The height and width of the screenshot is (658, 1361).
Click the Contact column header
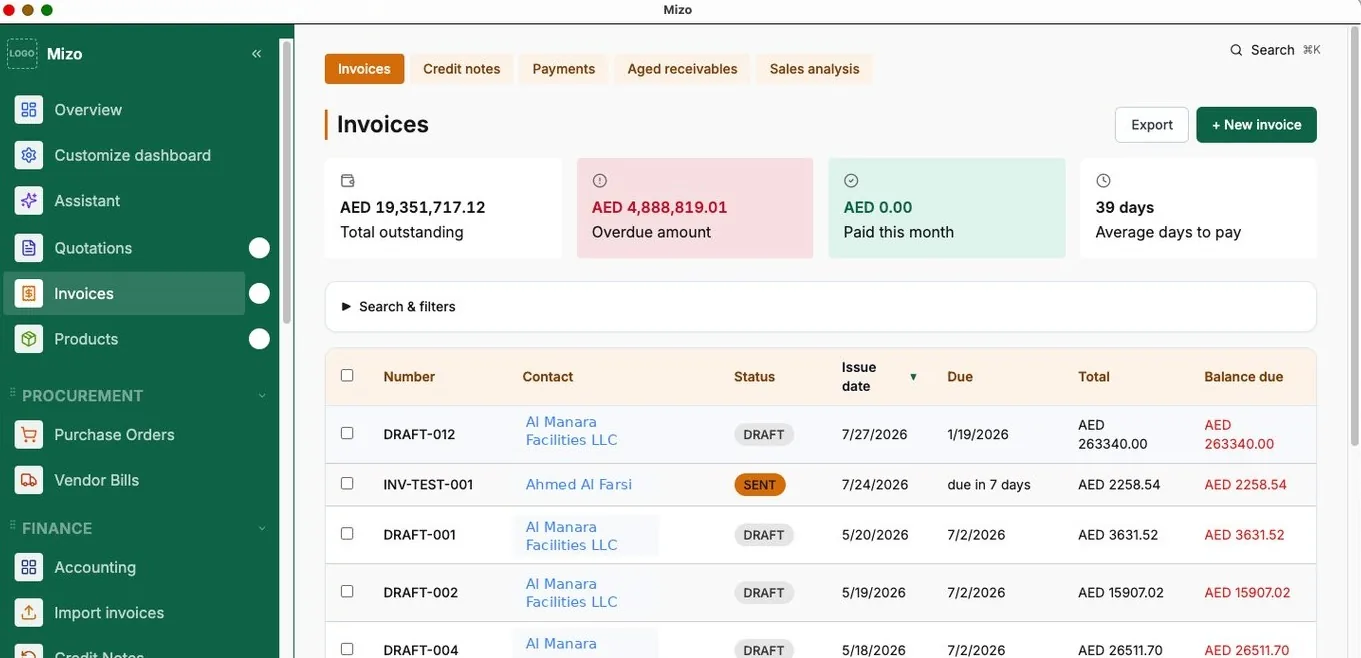coord(548,377)
